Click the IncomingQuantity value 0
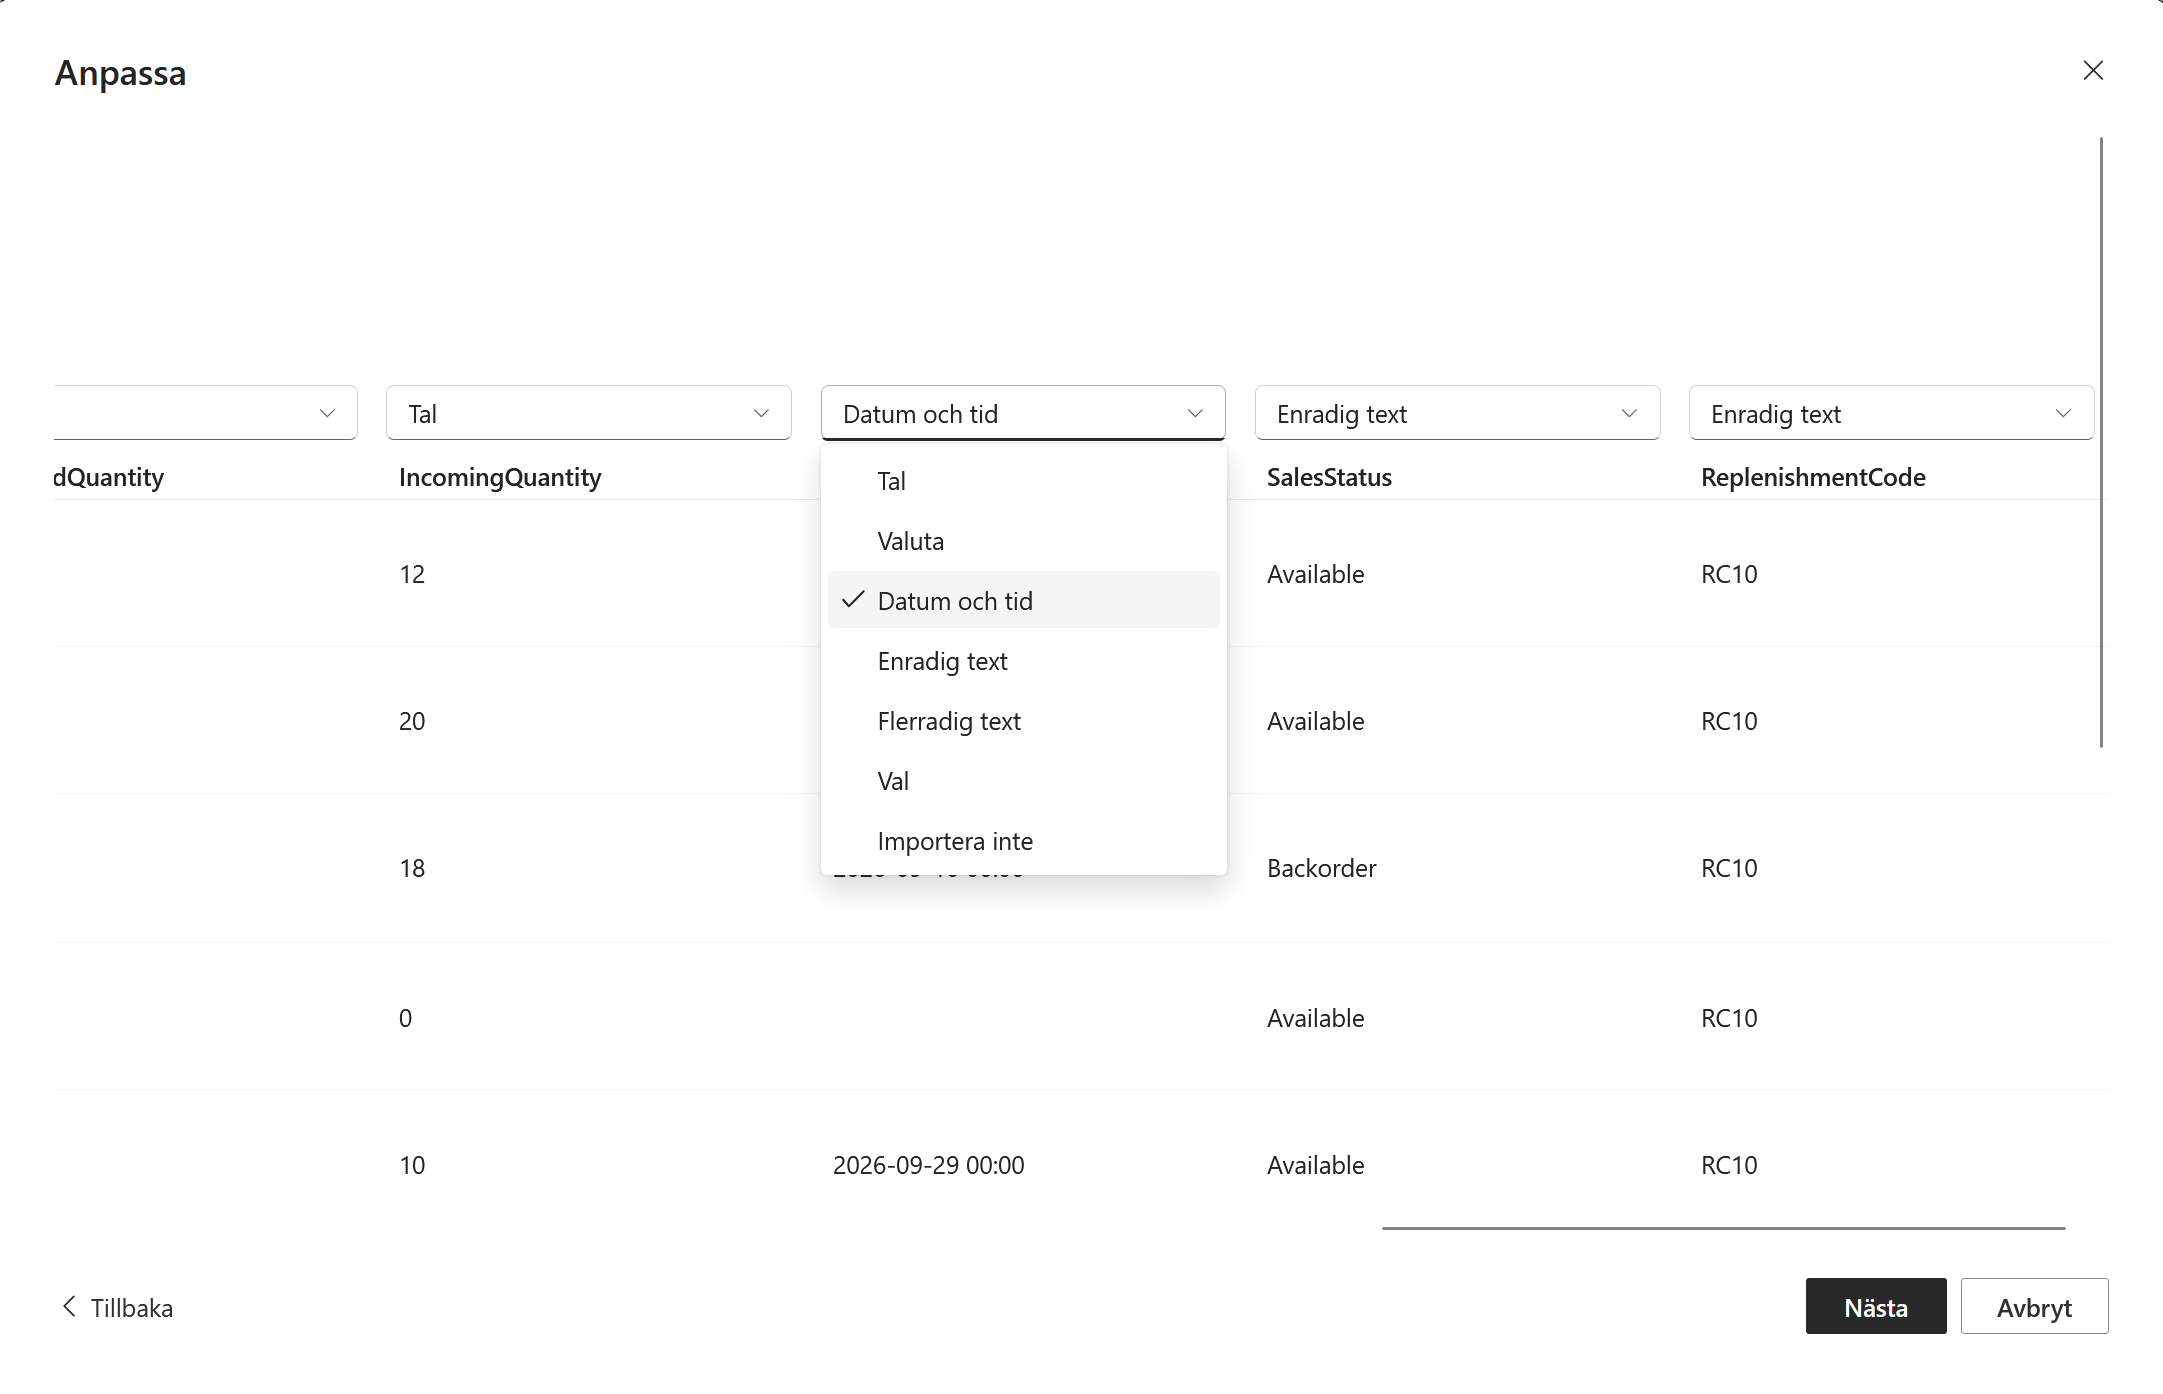Image resolution: width=2163 pixels, height=1394 pixels. [x=405, y=1018]
